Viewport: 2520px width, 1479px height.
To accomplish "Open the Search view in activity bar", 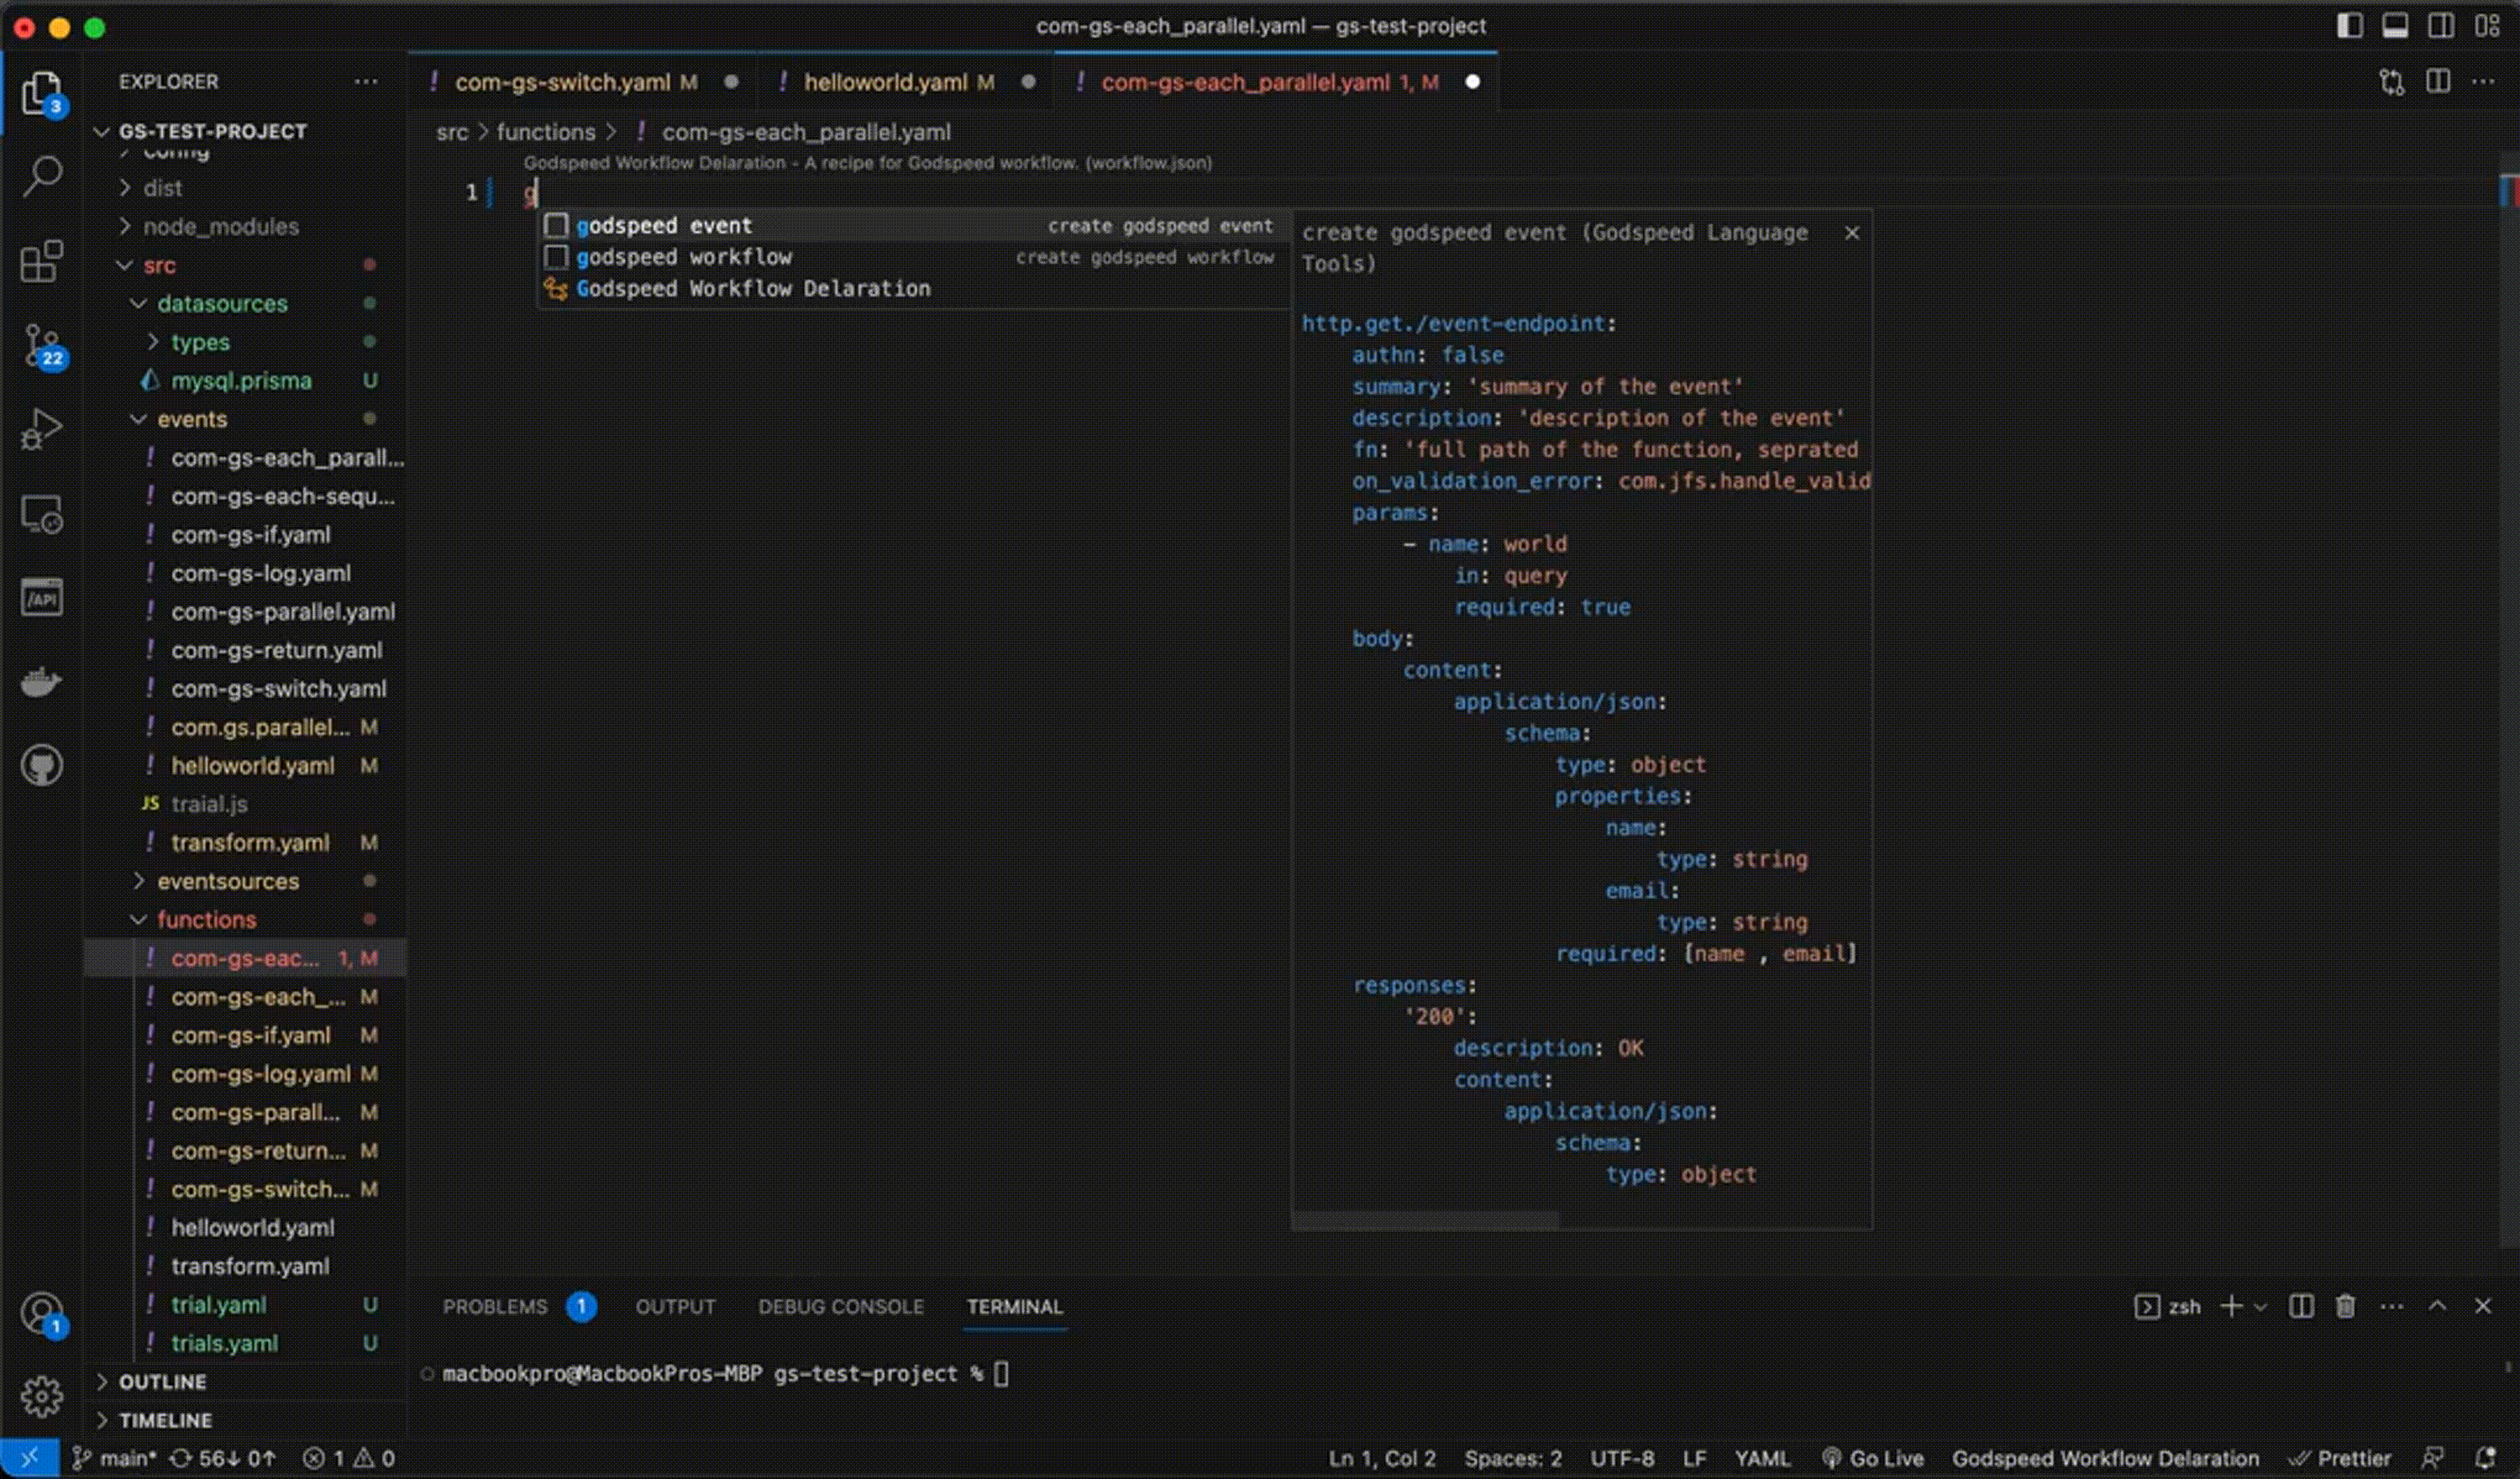I will point(41,176).
